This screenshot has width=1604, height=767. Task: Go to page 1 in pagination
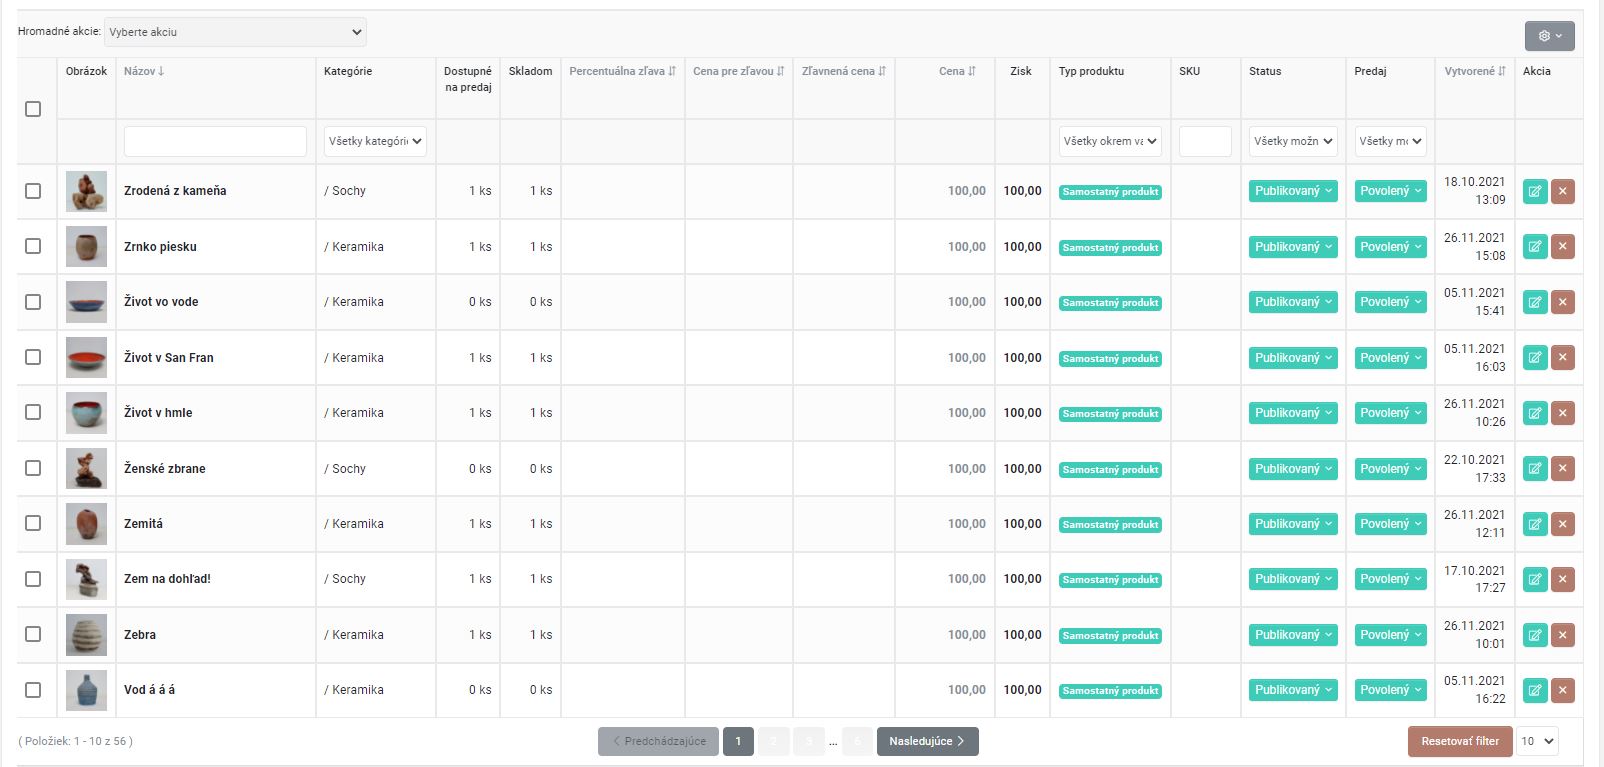click(738, 741)
